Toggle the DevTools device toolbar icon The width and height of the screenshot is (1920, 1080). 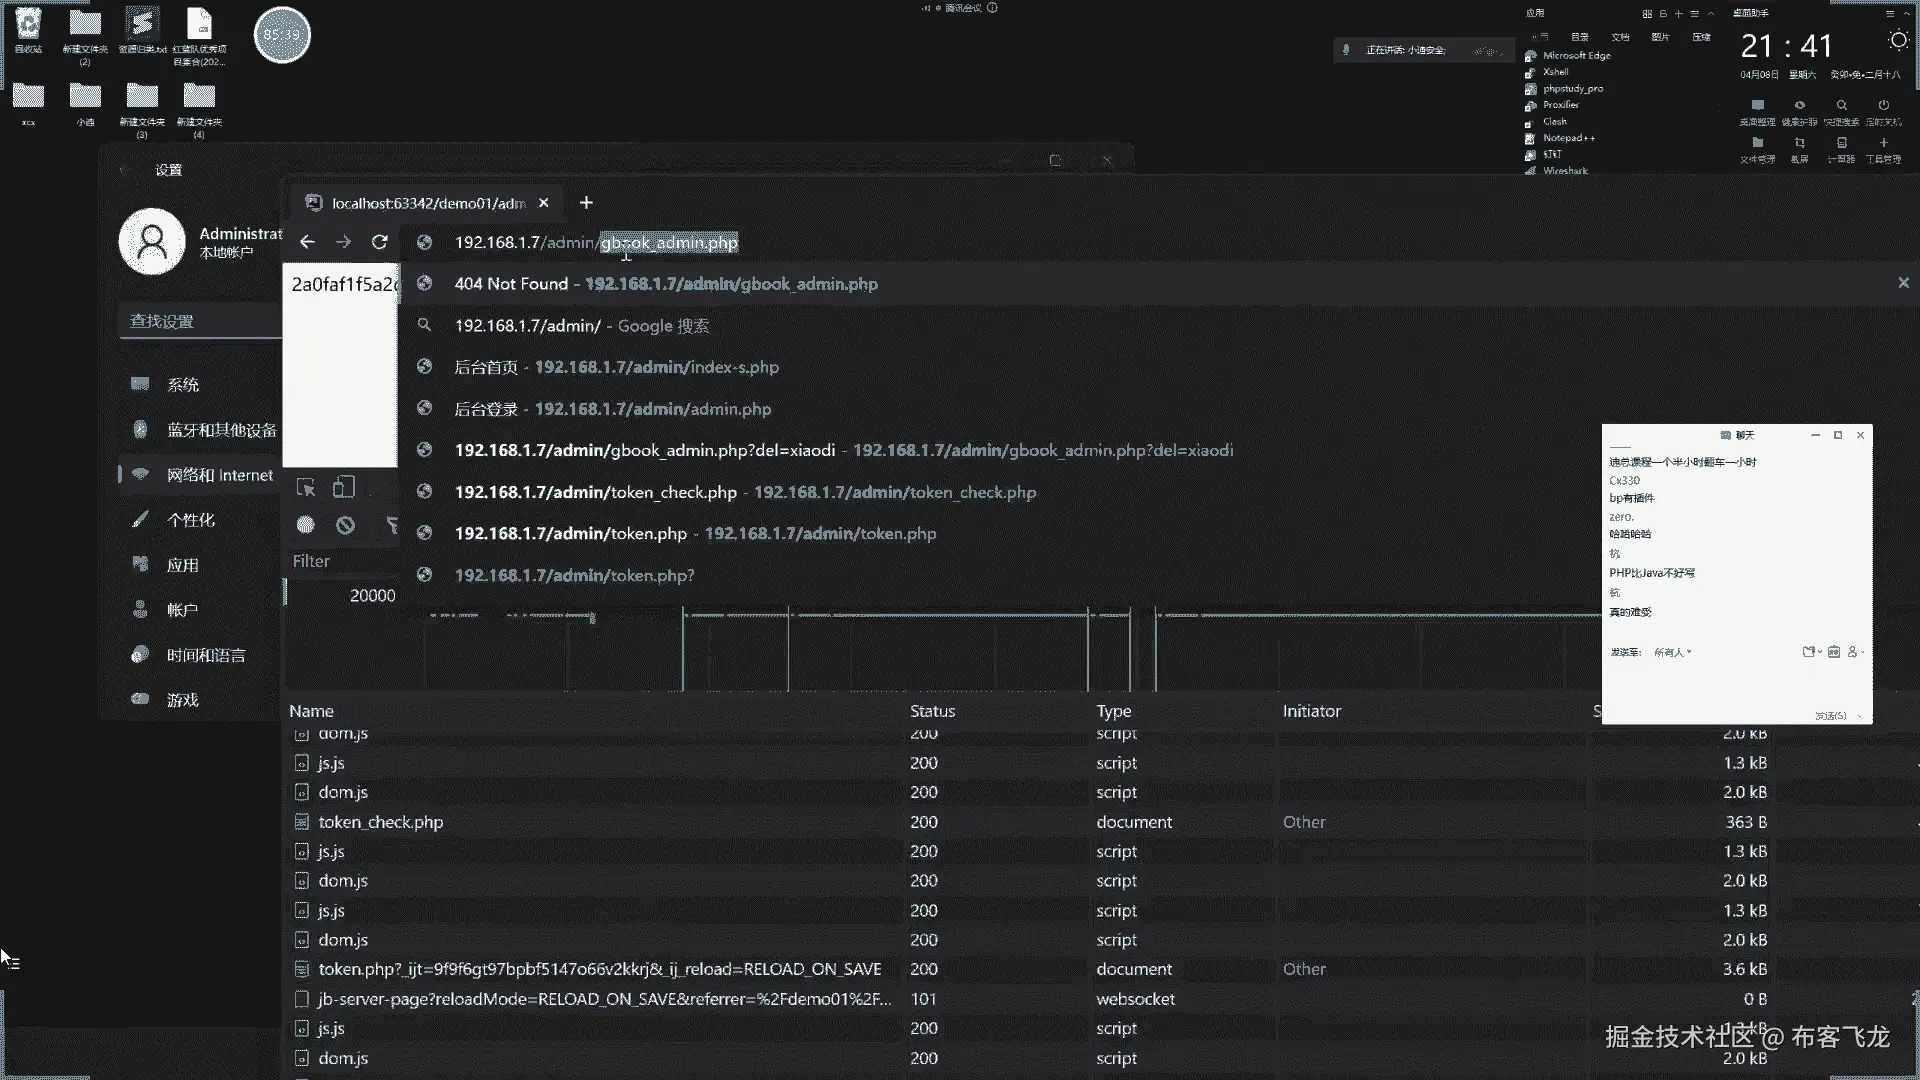(344, 488)
